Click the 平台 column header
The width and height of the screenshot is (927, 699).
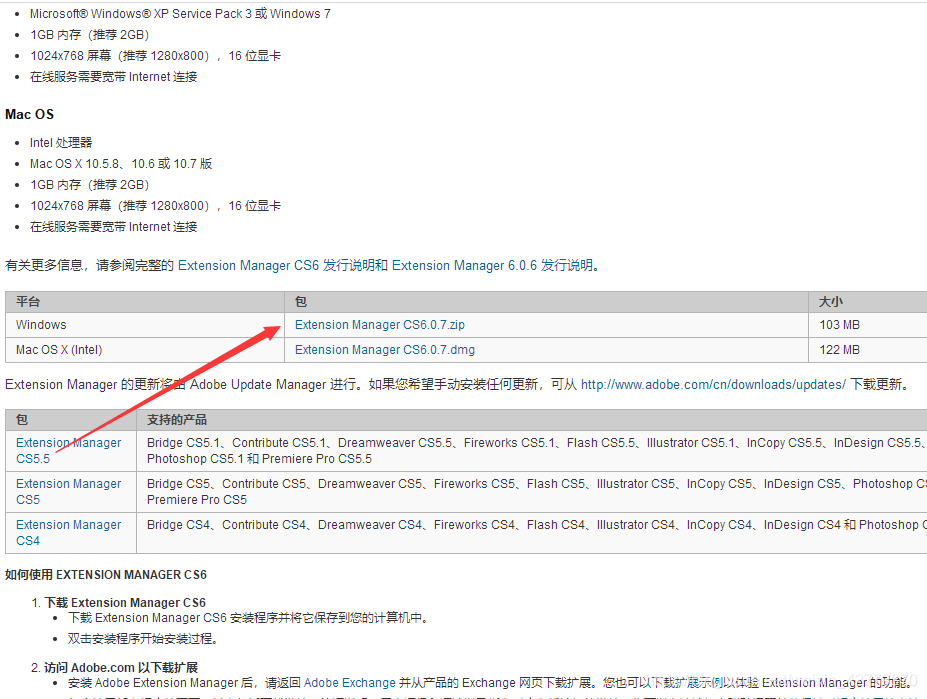coord(145,302)
